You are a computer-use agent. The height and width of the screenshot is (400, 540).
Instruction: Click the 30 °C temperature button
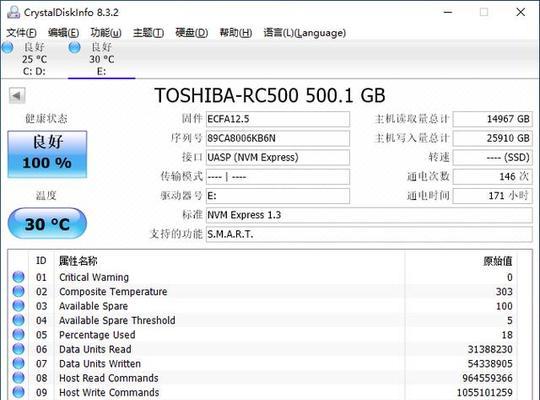coord(47,224)
